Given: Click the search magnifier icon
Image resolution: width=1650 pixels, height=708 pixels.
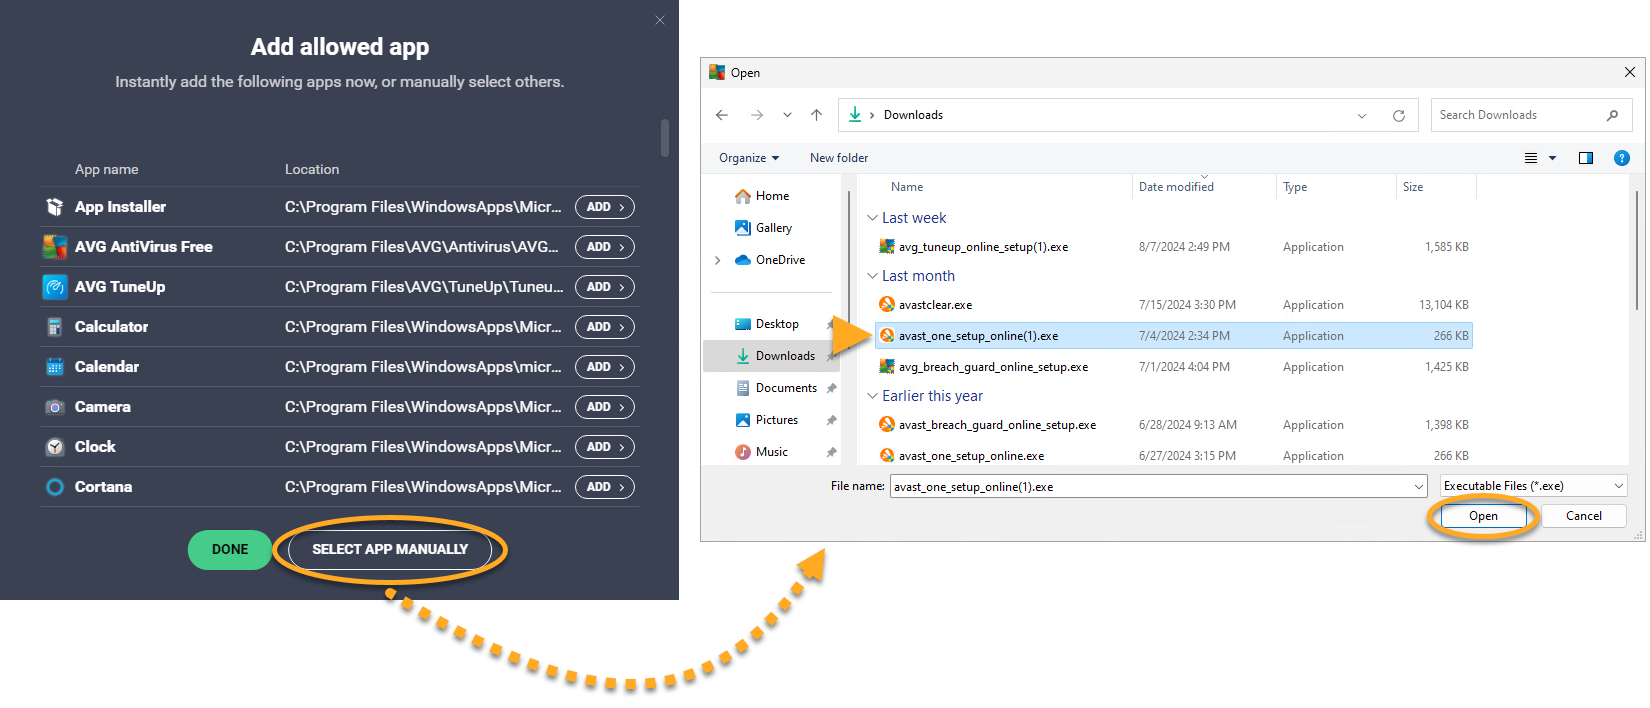Looking at the screenshot, I should point(1612,115).
